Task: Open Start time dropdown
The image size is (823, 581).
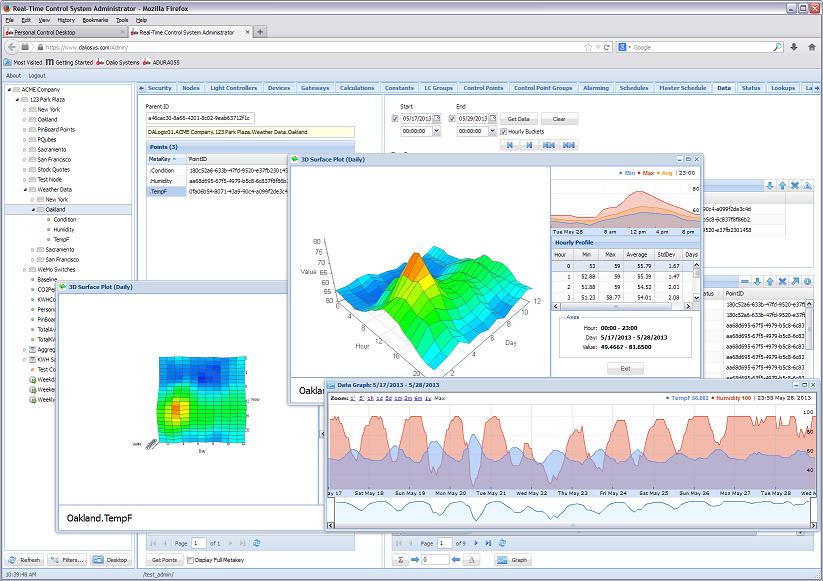Action: [436, 131]
